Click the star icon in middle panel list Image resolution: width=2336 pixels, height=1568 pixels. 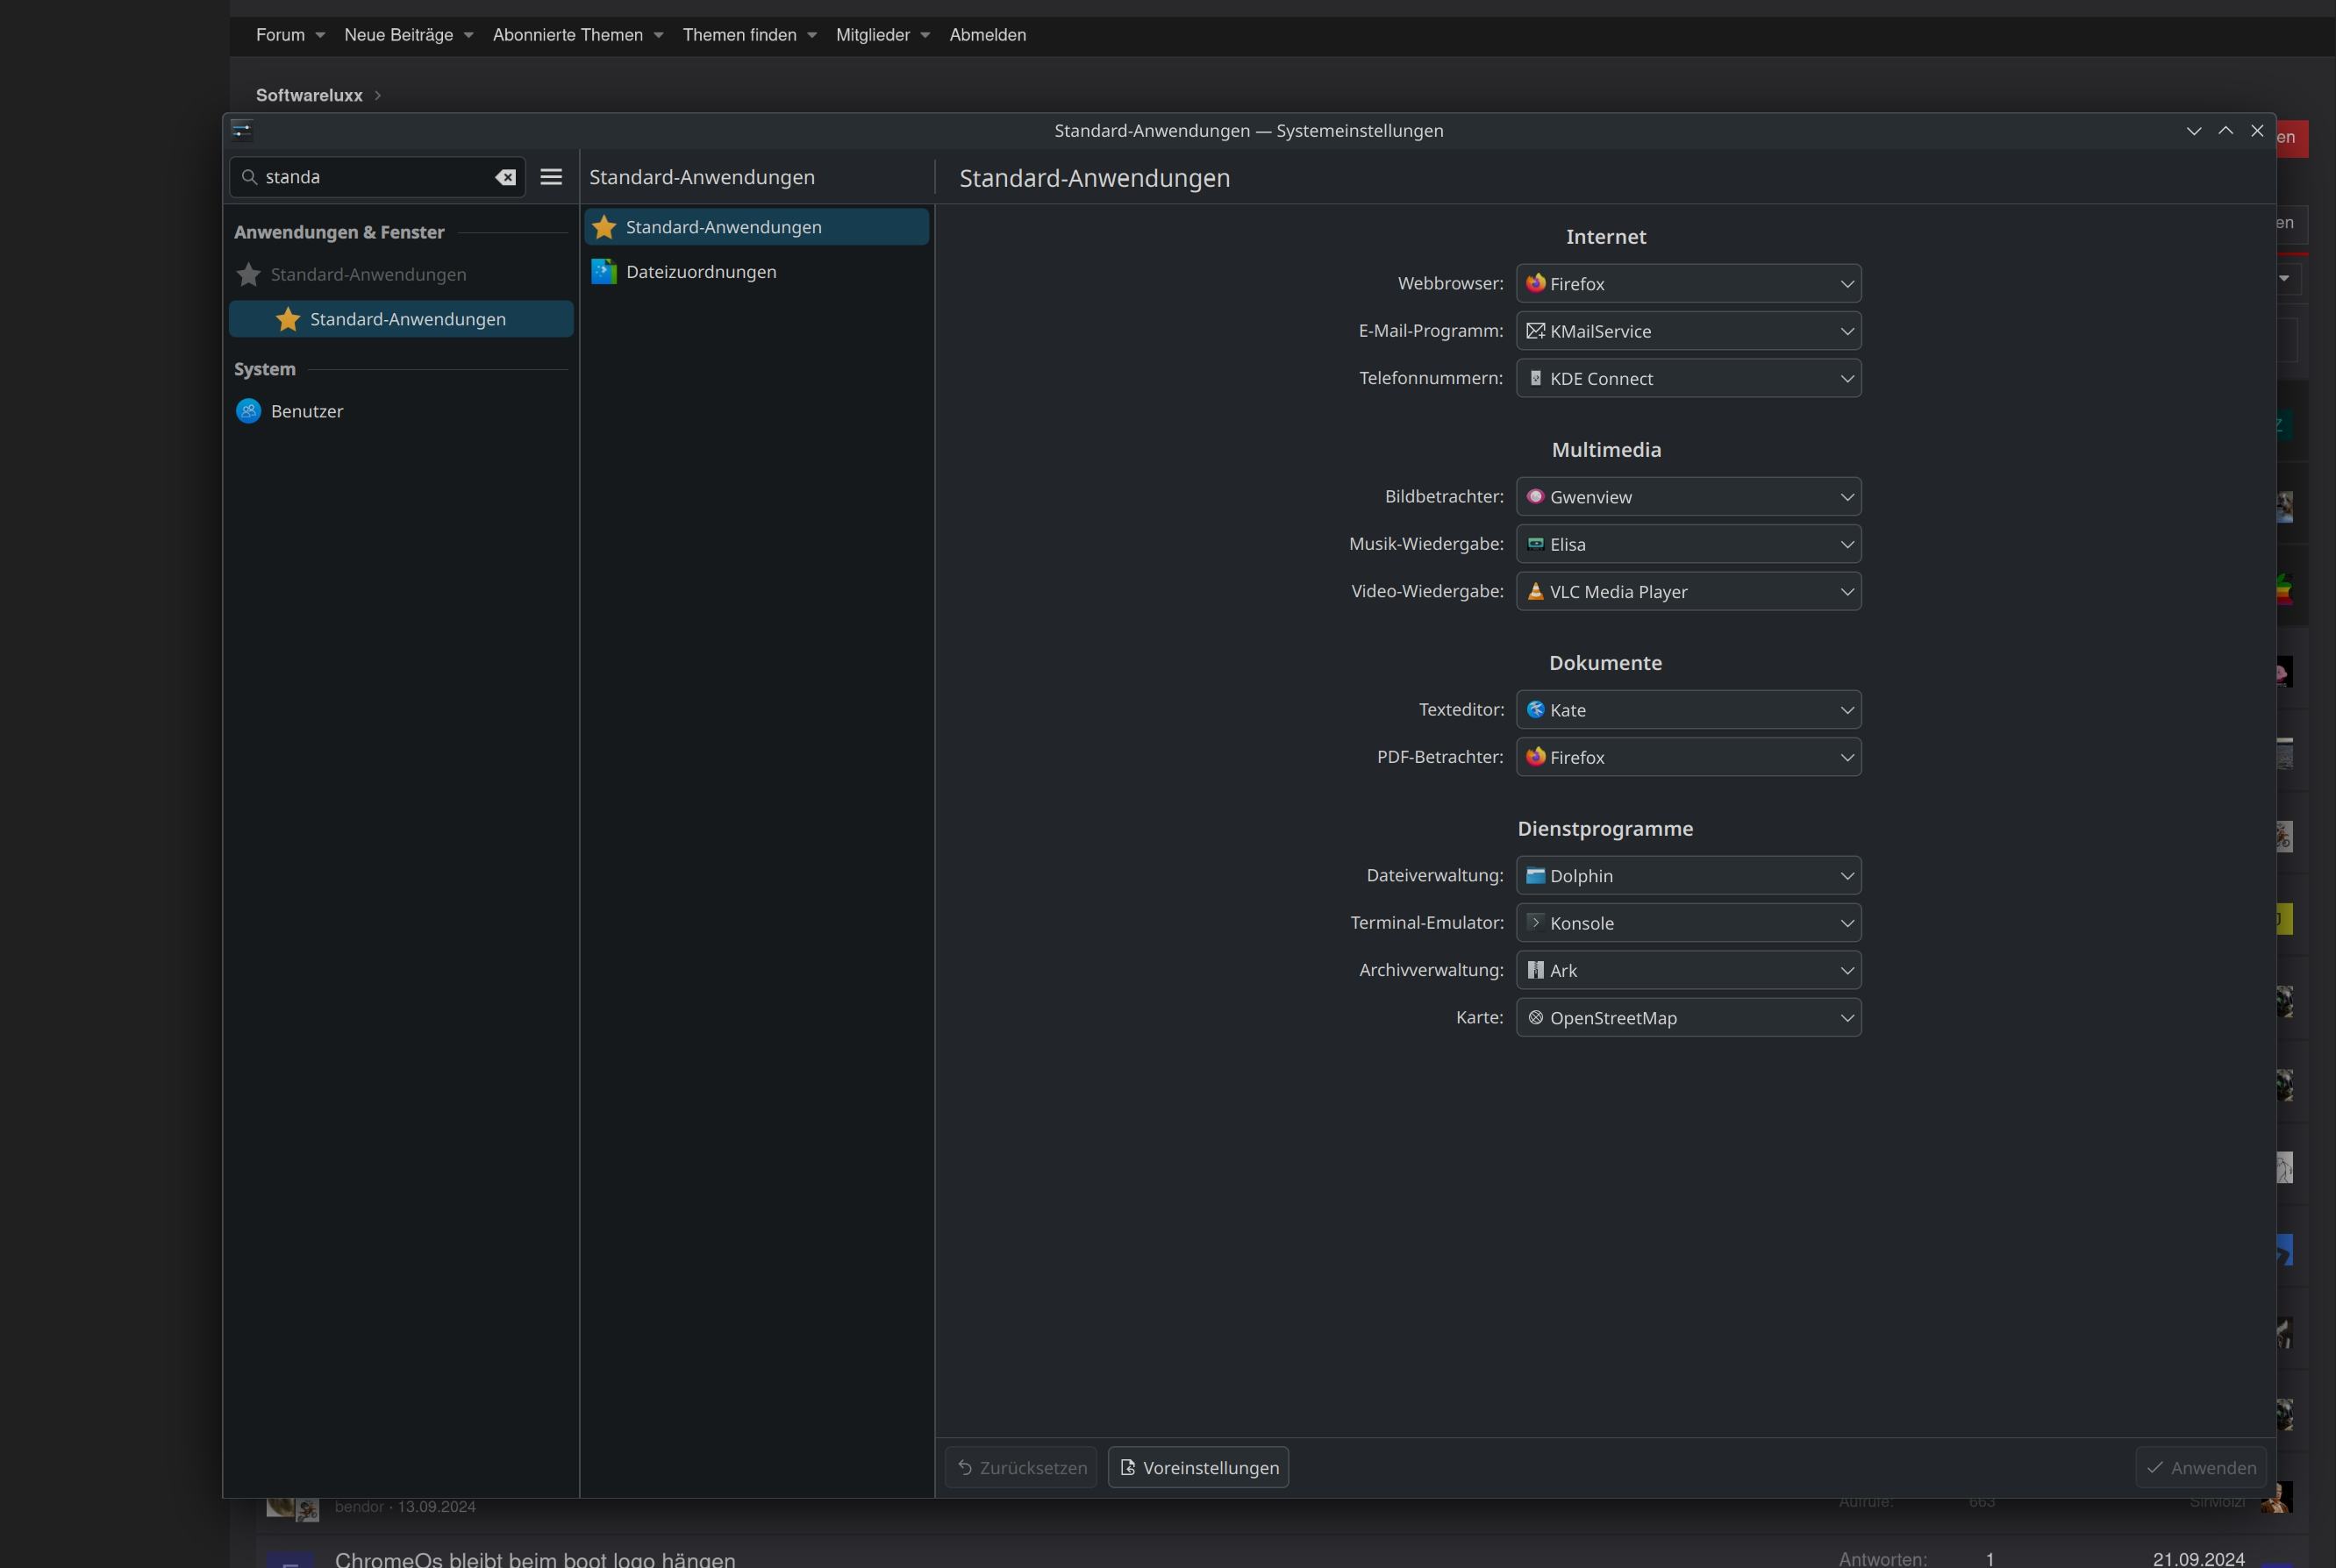tap(604, 227)
